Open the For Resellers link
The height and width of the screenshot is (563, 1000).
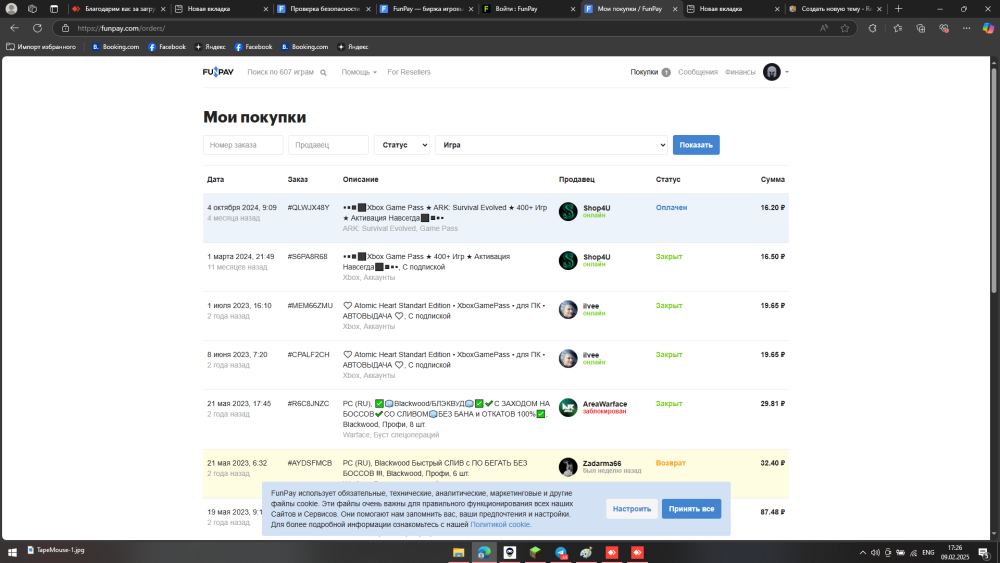click(x=409, y=72)
